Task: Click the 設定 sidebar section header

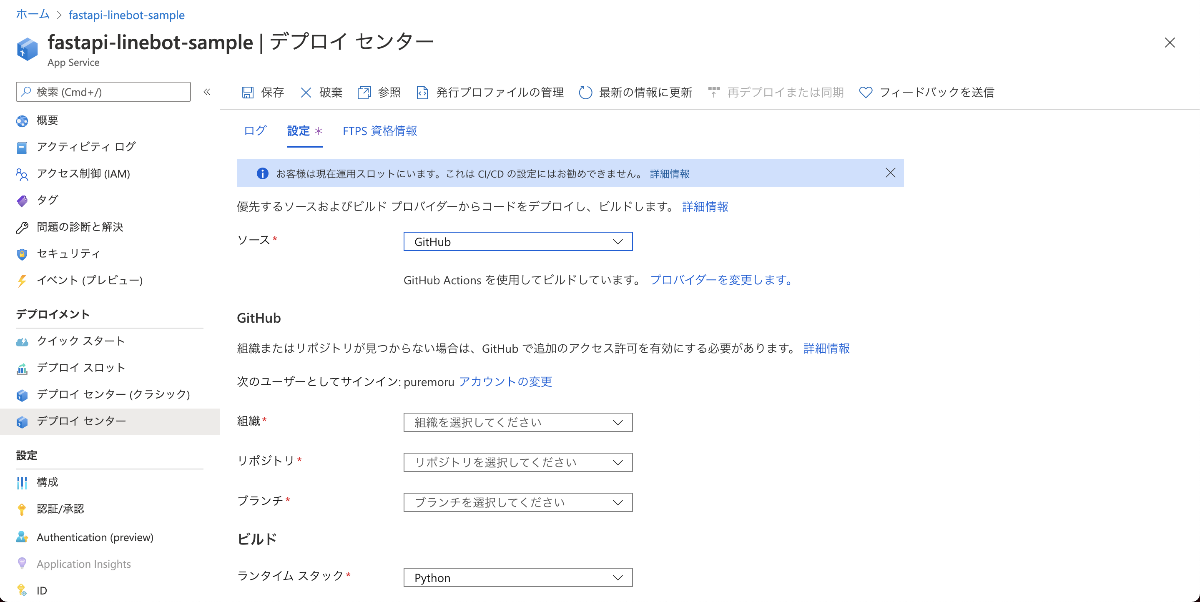Action: (27, 455)
